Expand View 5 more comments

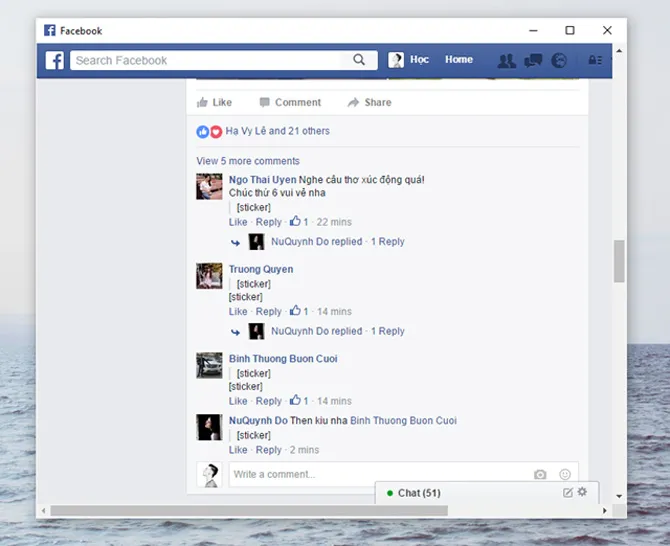click(x=248, y=161)
